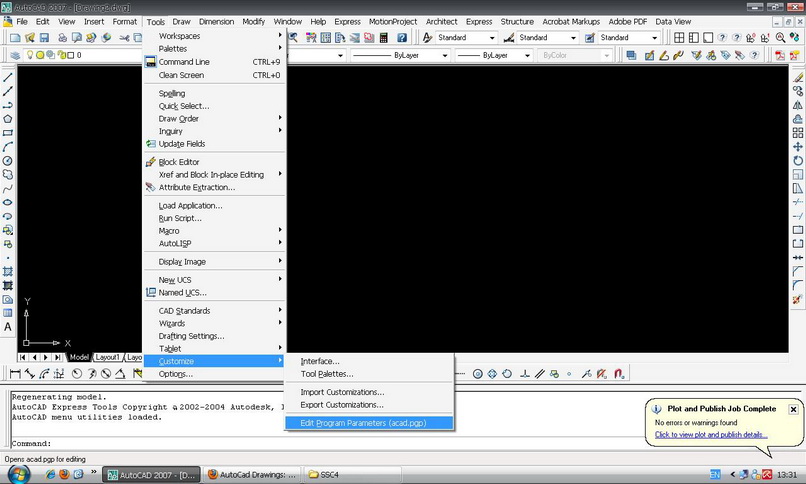Click the New drawing icon
The height and width of the screenshot is (484, 806).
pos(15,38)
